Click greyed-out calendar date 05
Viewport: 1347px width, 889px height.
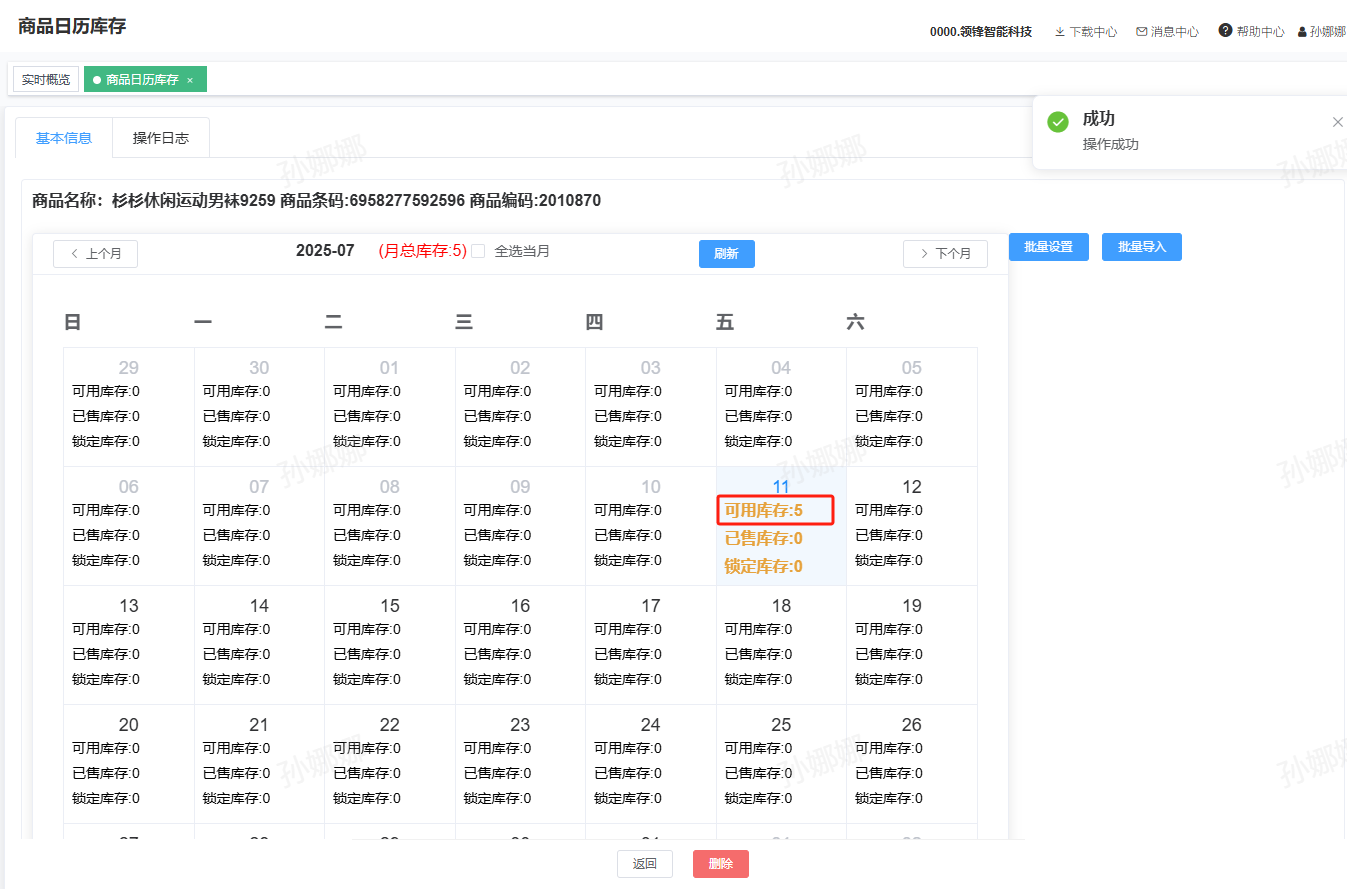[x=912, y=368]
